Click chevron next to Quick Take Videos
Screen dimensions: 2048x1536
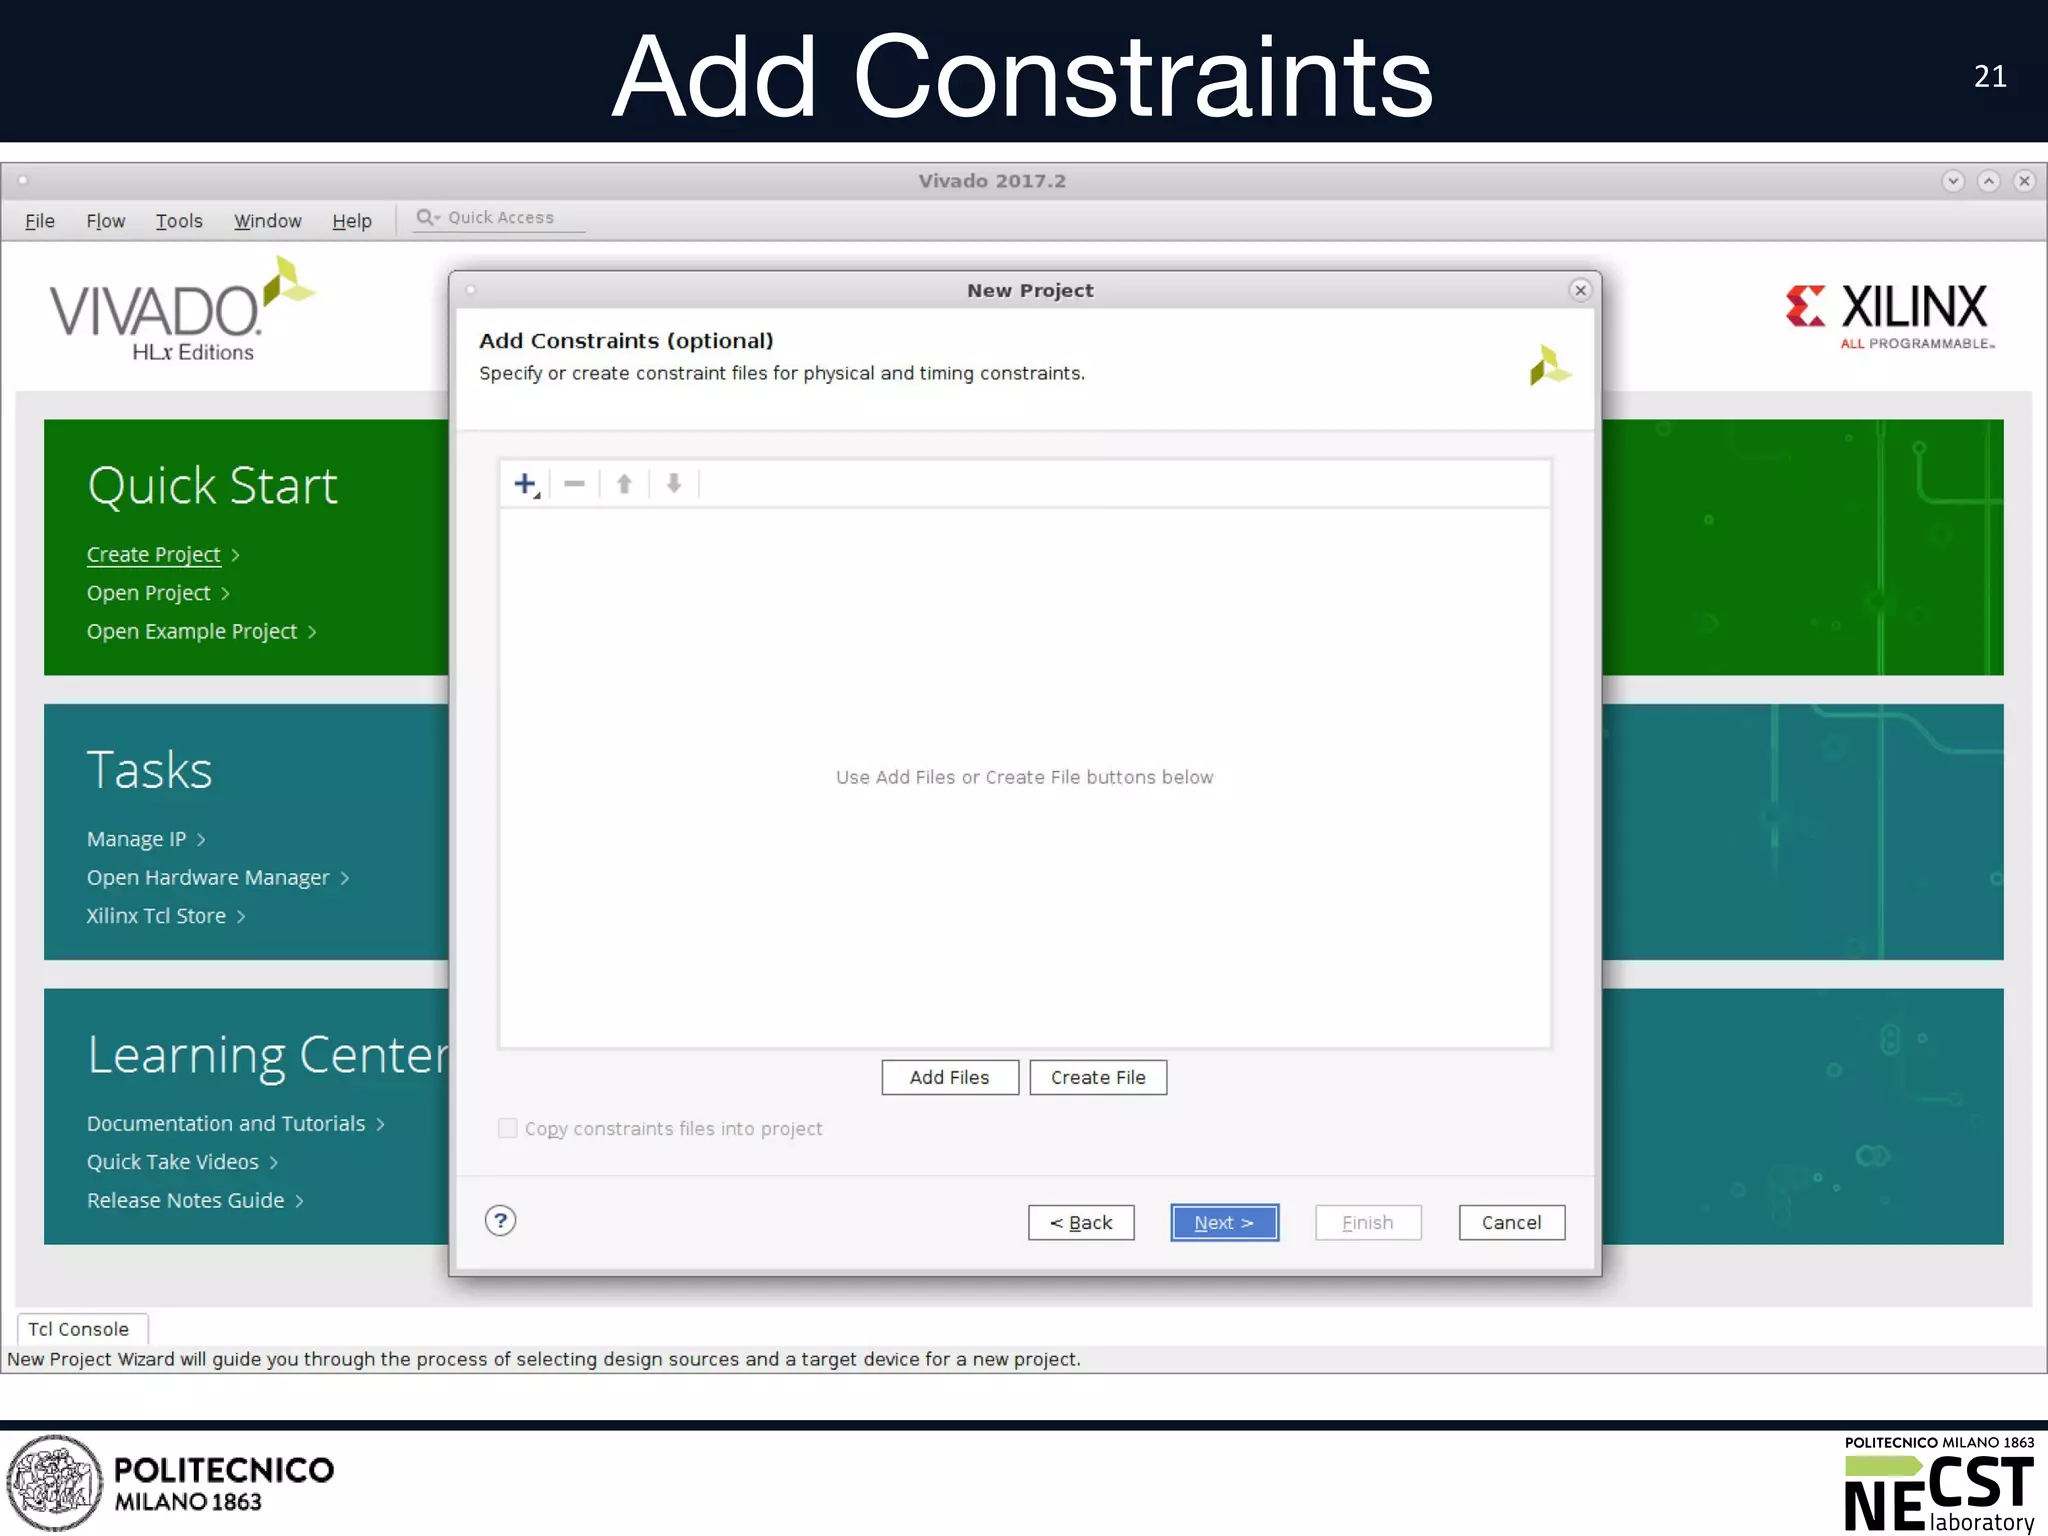coord(274,1162)
